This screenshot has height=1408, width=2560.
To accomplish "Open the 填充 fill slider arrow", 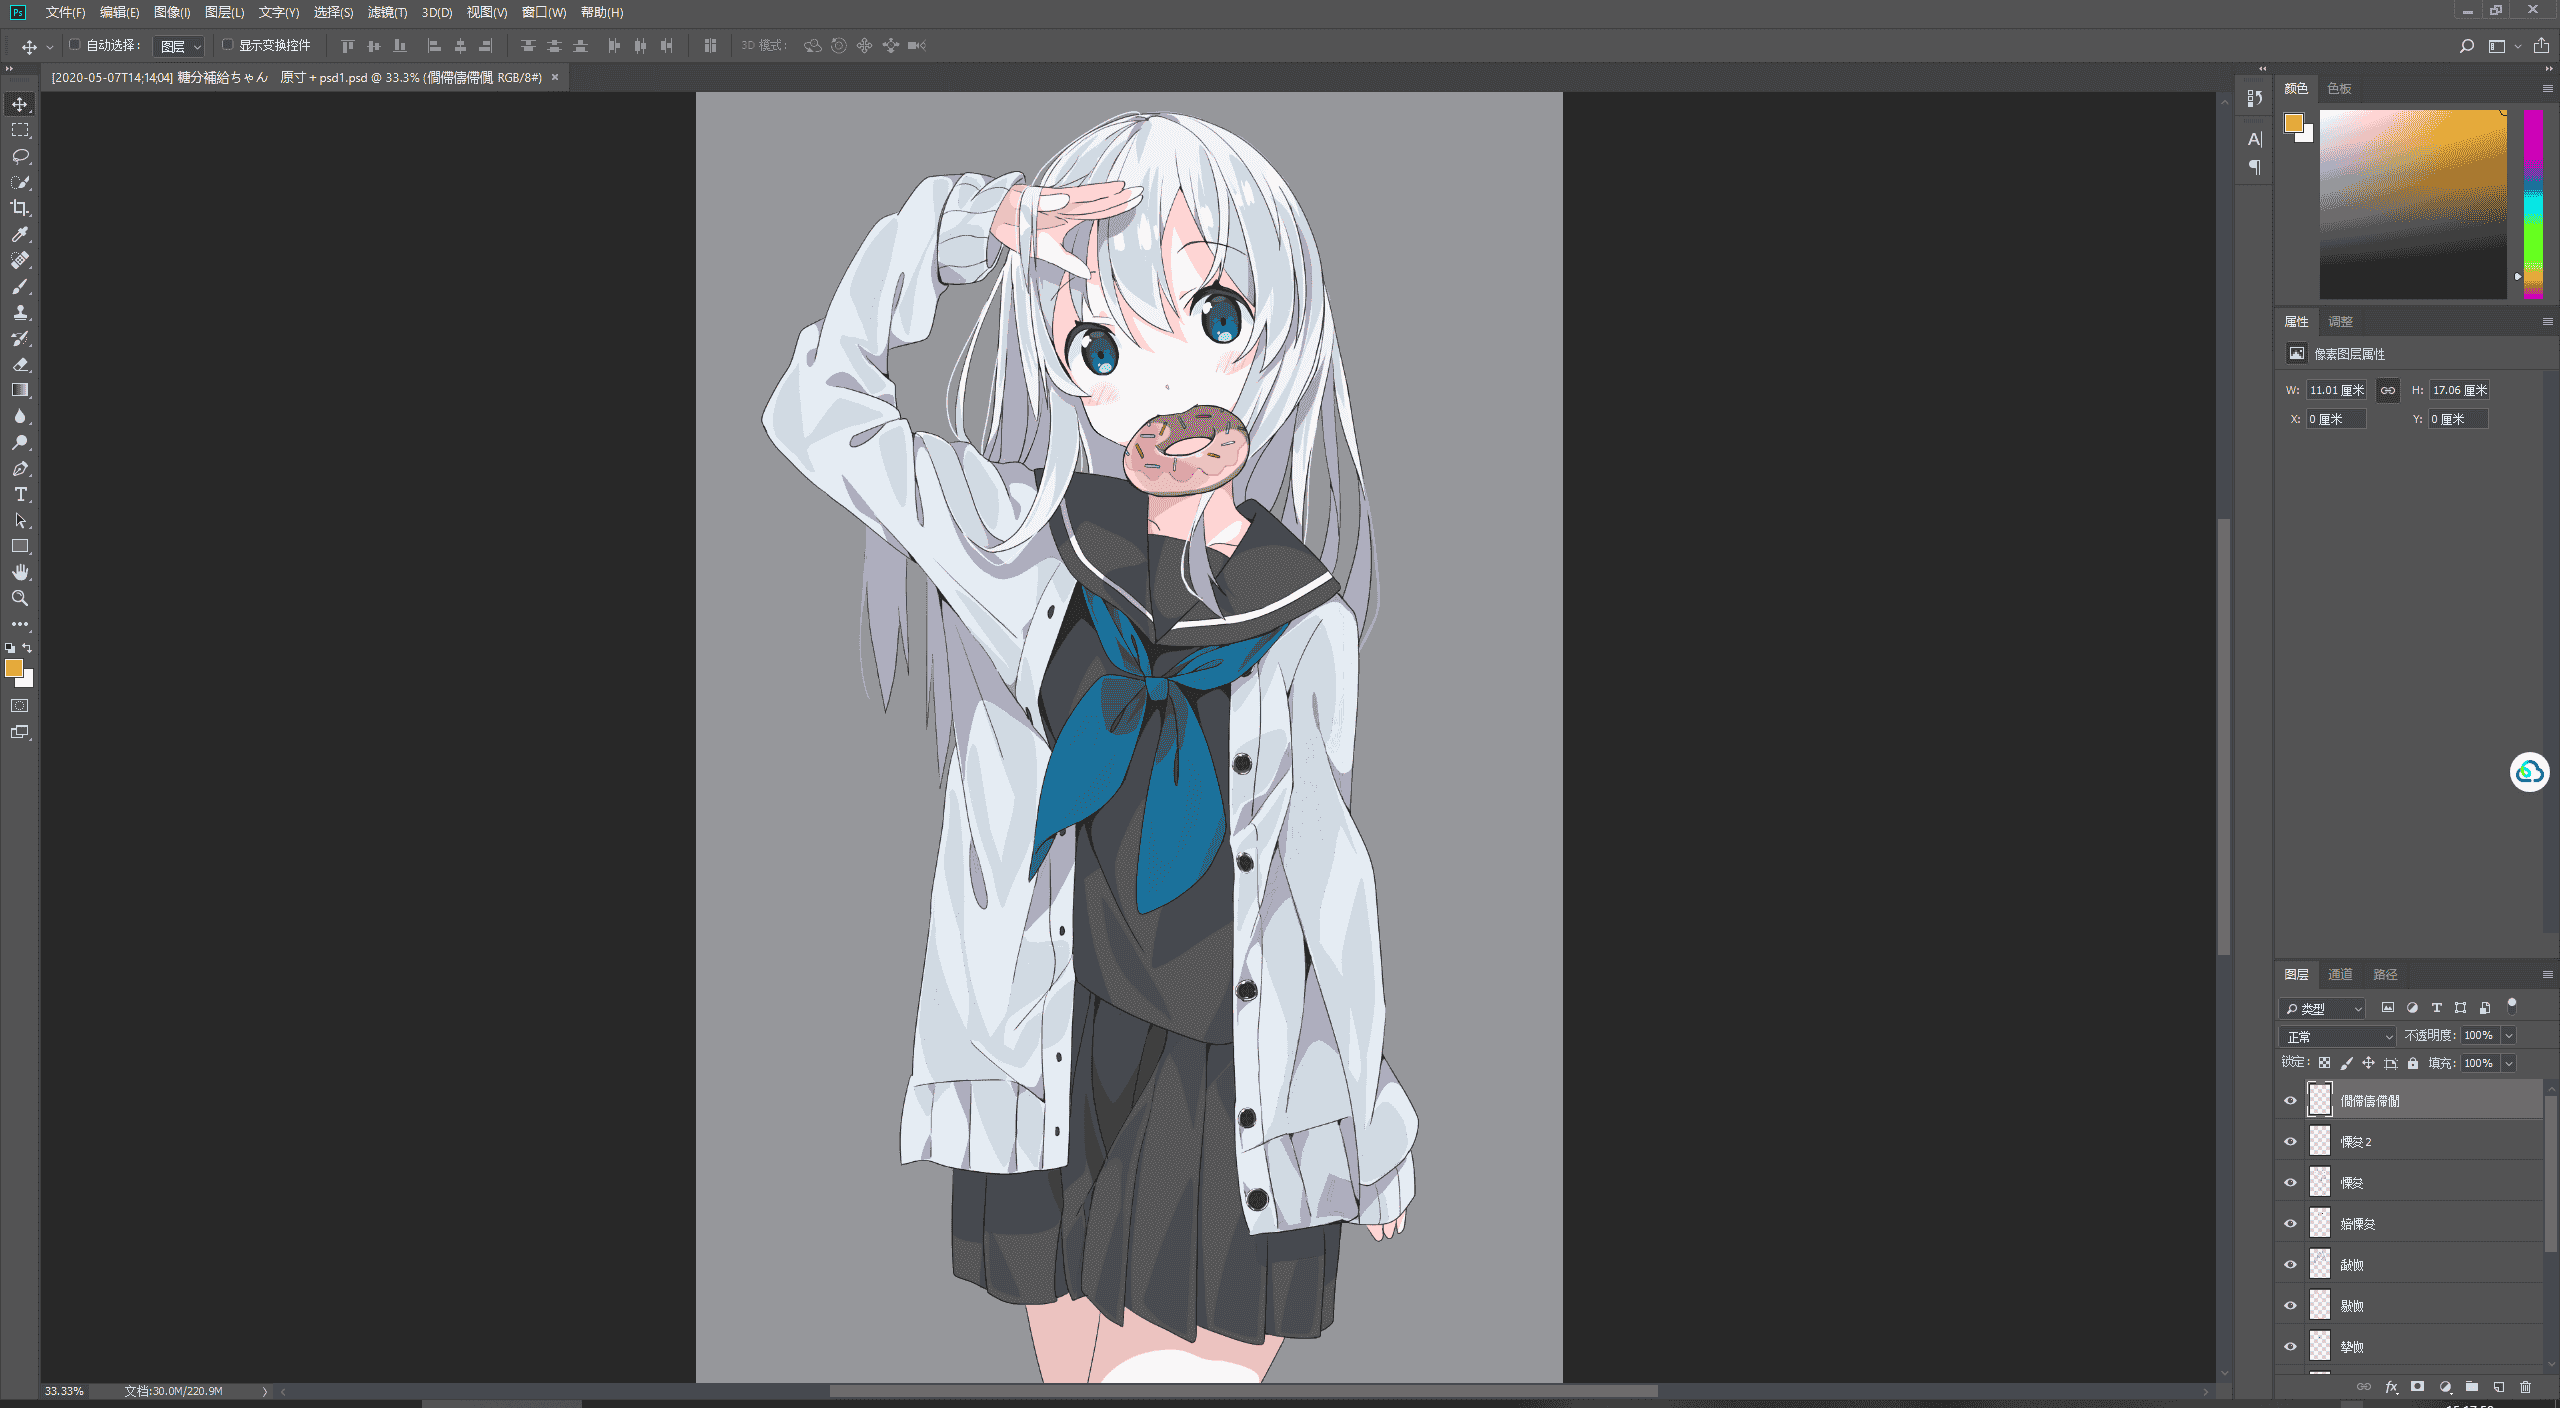I will coord(2508,1063).
